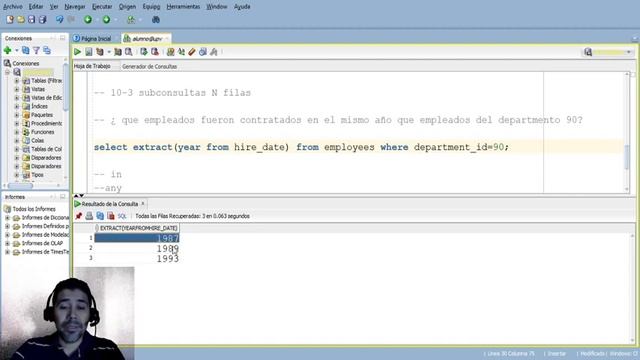The image size is (640, 360).
Task: Open the Herramientas menu
Action: point(183,7)
